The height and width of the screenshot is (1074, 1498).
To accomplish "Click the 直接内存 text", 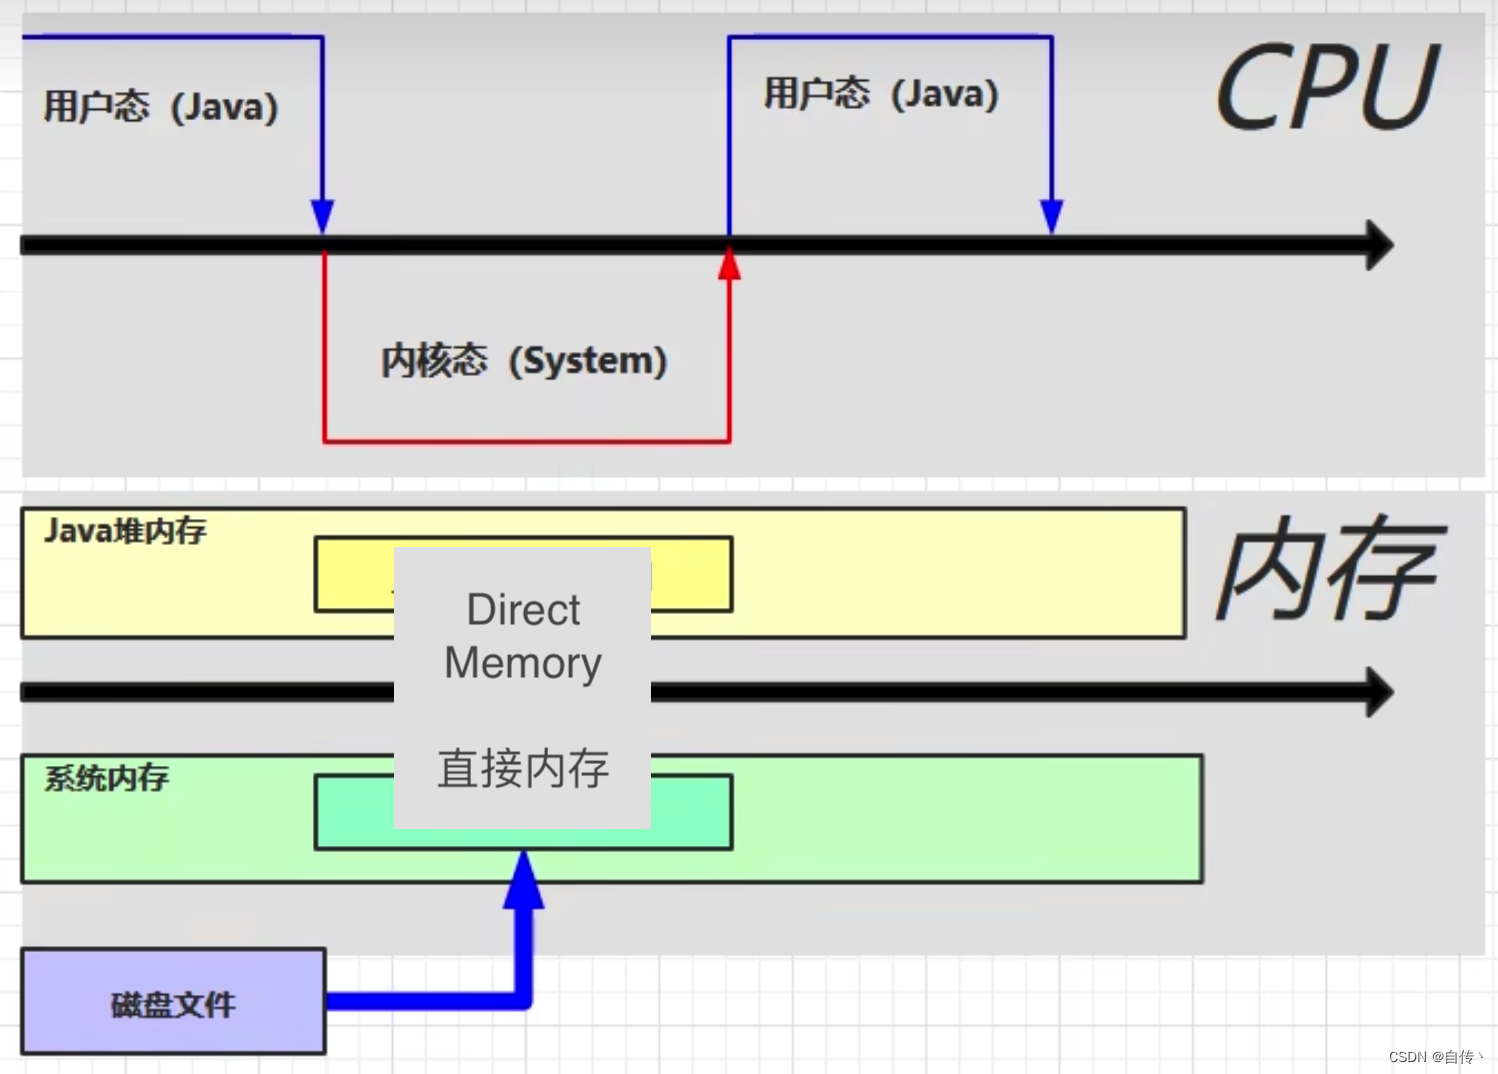I will point(523,768).
